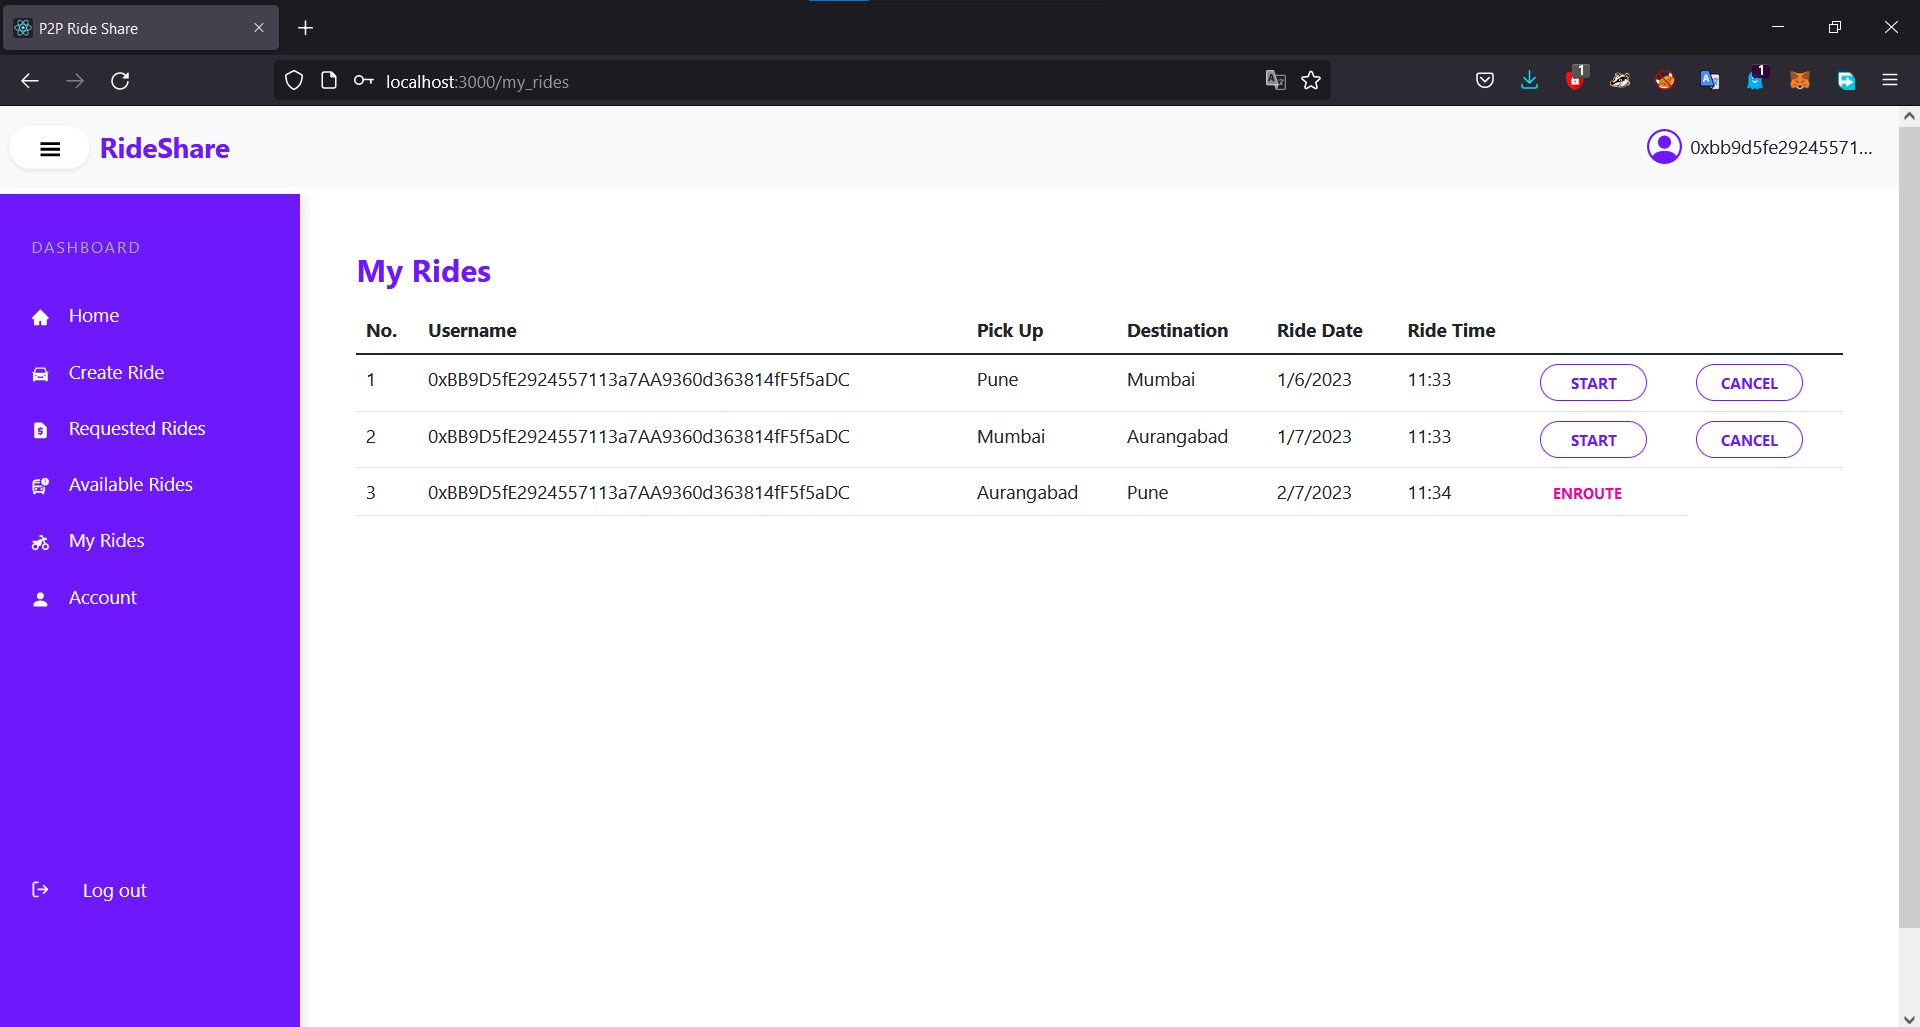Click the Privacy Badger extension icon
1920x1027 pixels.
coord(1620,81)
